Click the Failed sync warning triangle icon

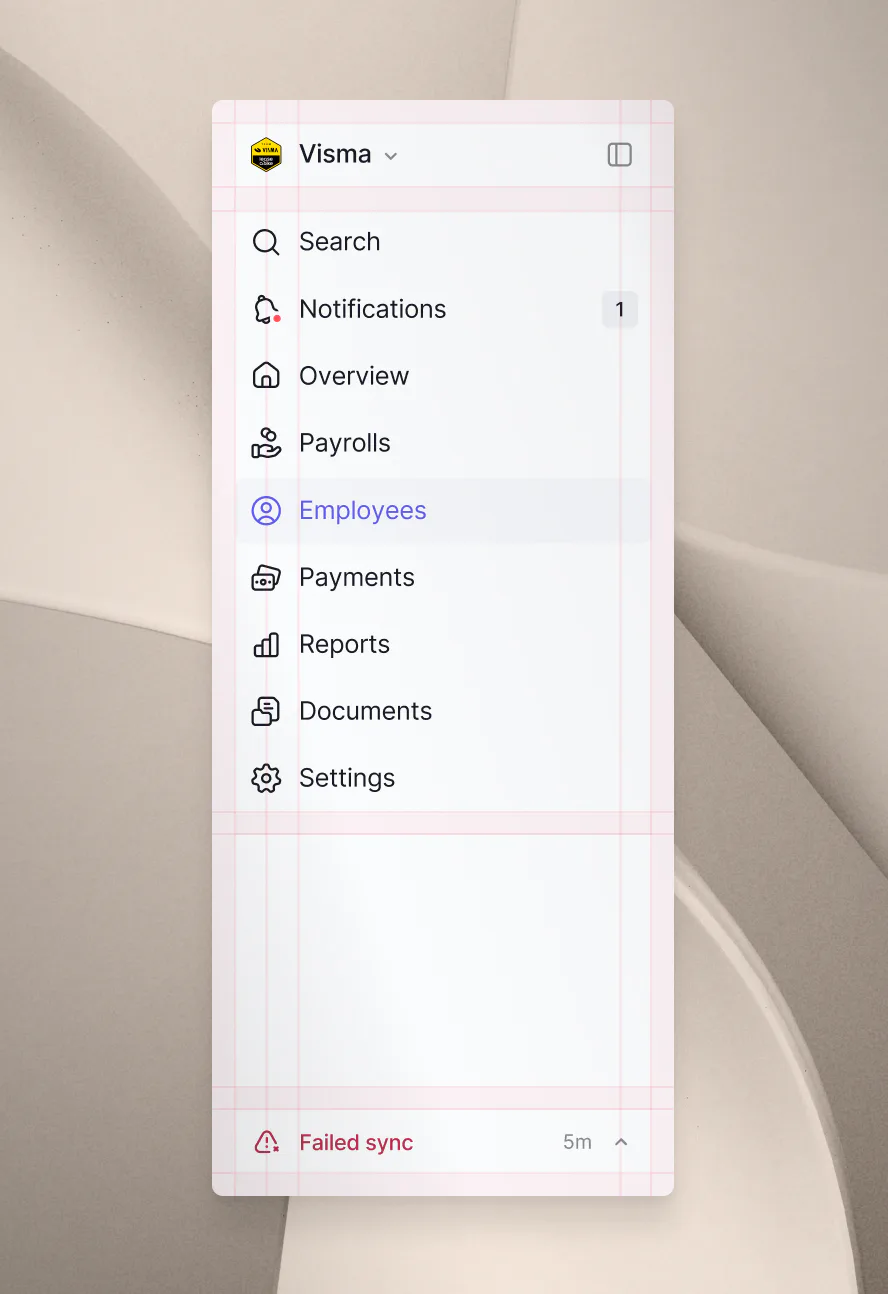(267, 1142)
